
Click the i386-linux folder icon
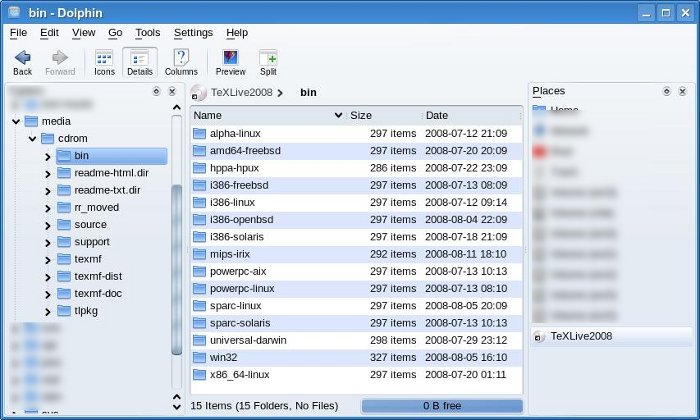(x=199, y=202)
